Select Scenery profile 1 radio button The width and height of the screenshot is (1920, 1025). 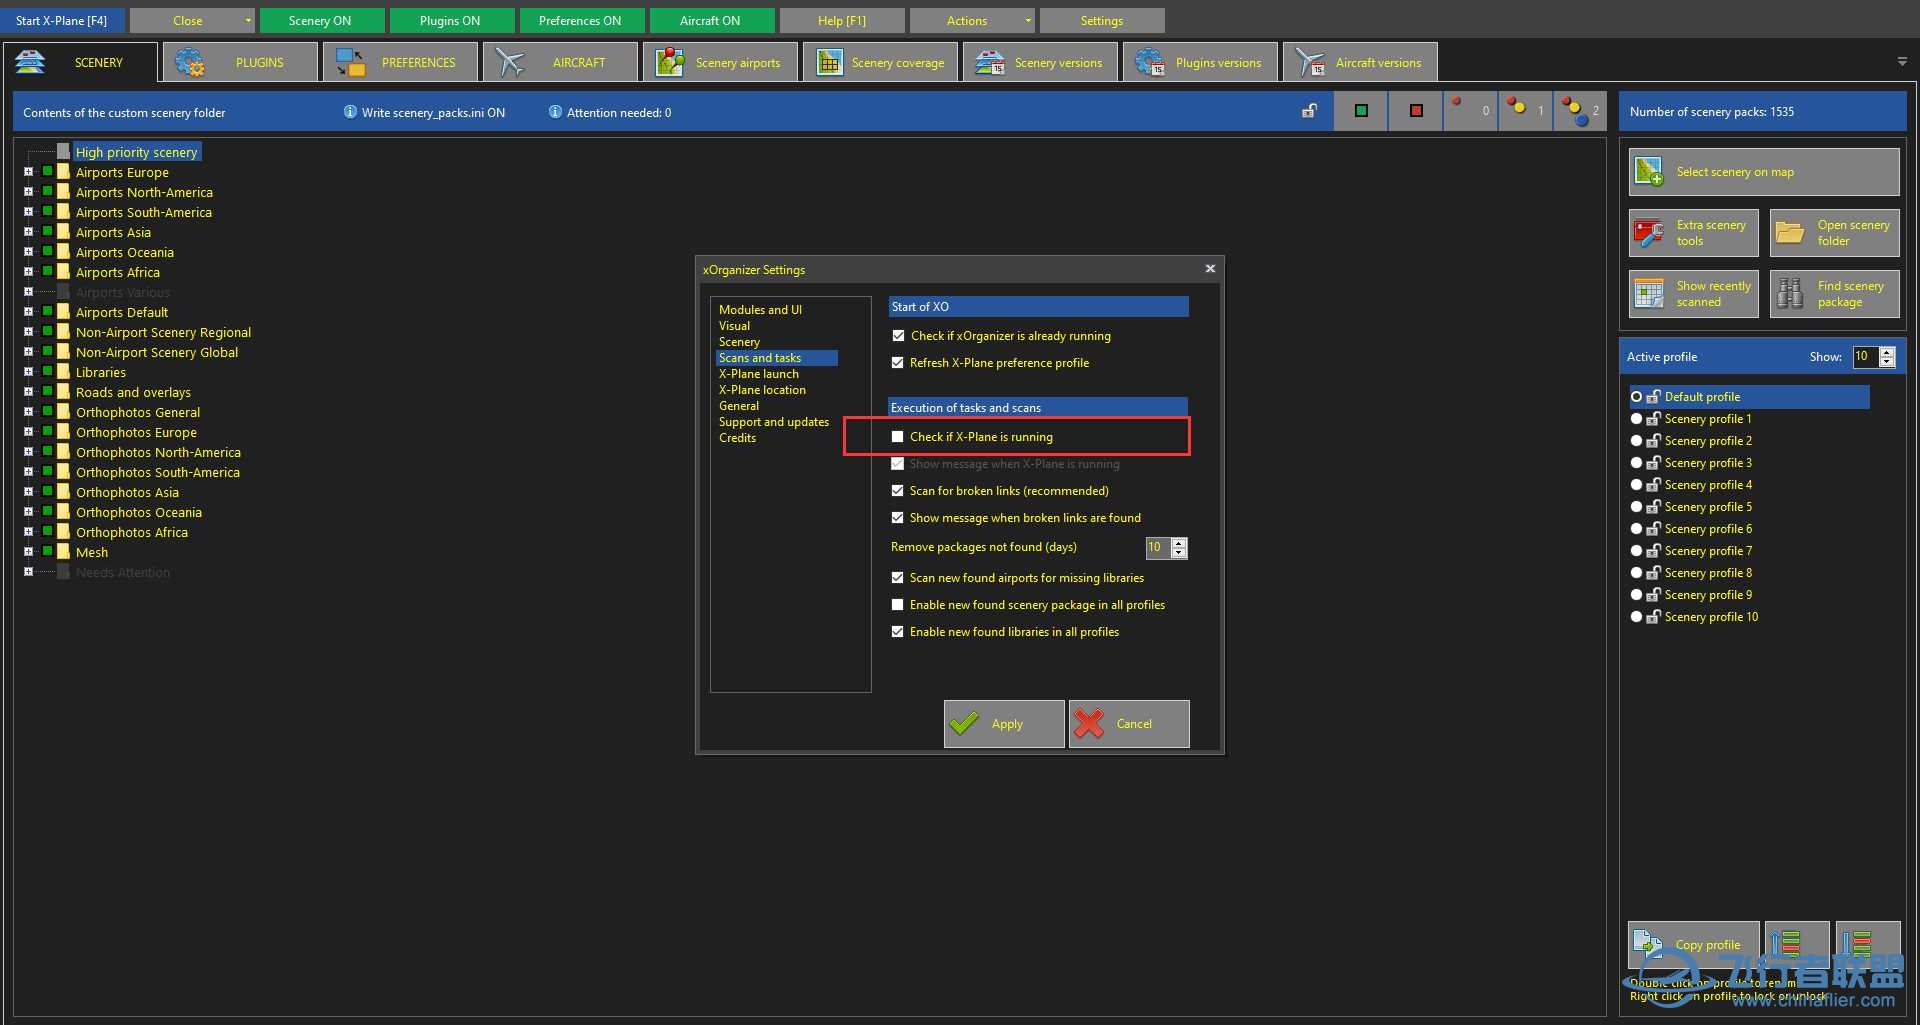(x=1636, y=419)
